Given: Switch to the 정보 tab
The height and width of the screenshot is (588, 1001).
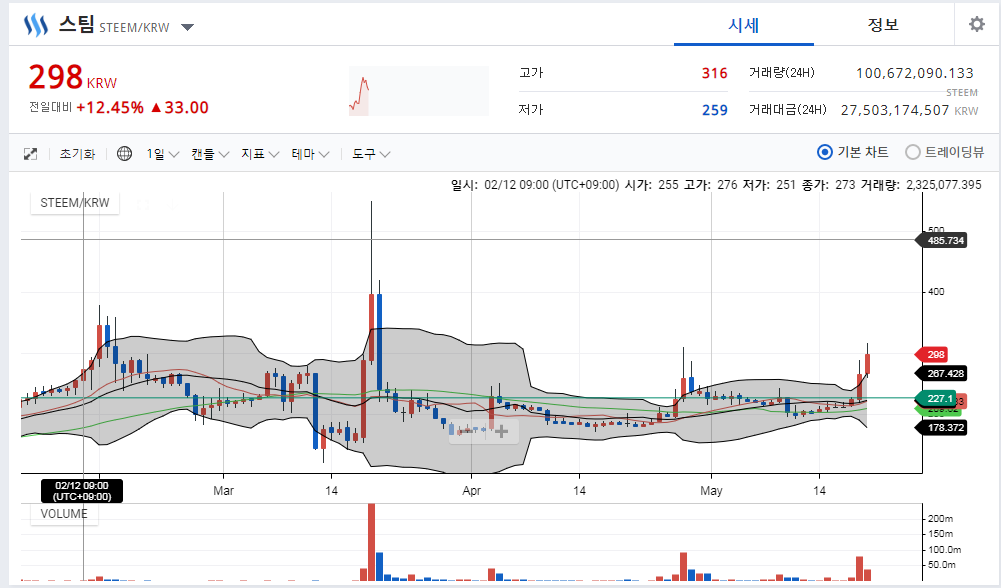Looking at the screenshot, I should [883, 25].
